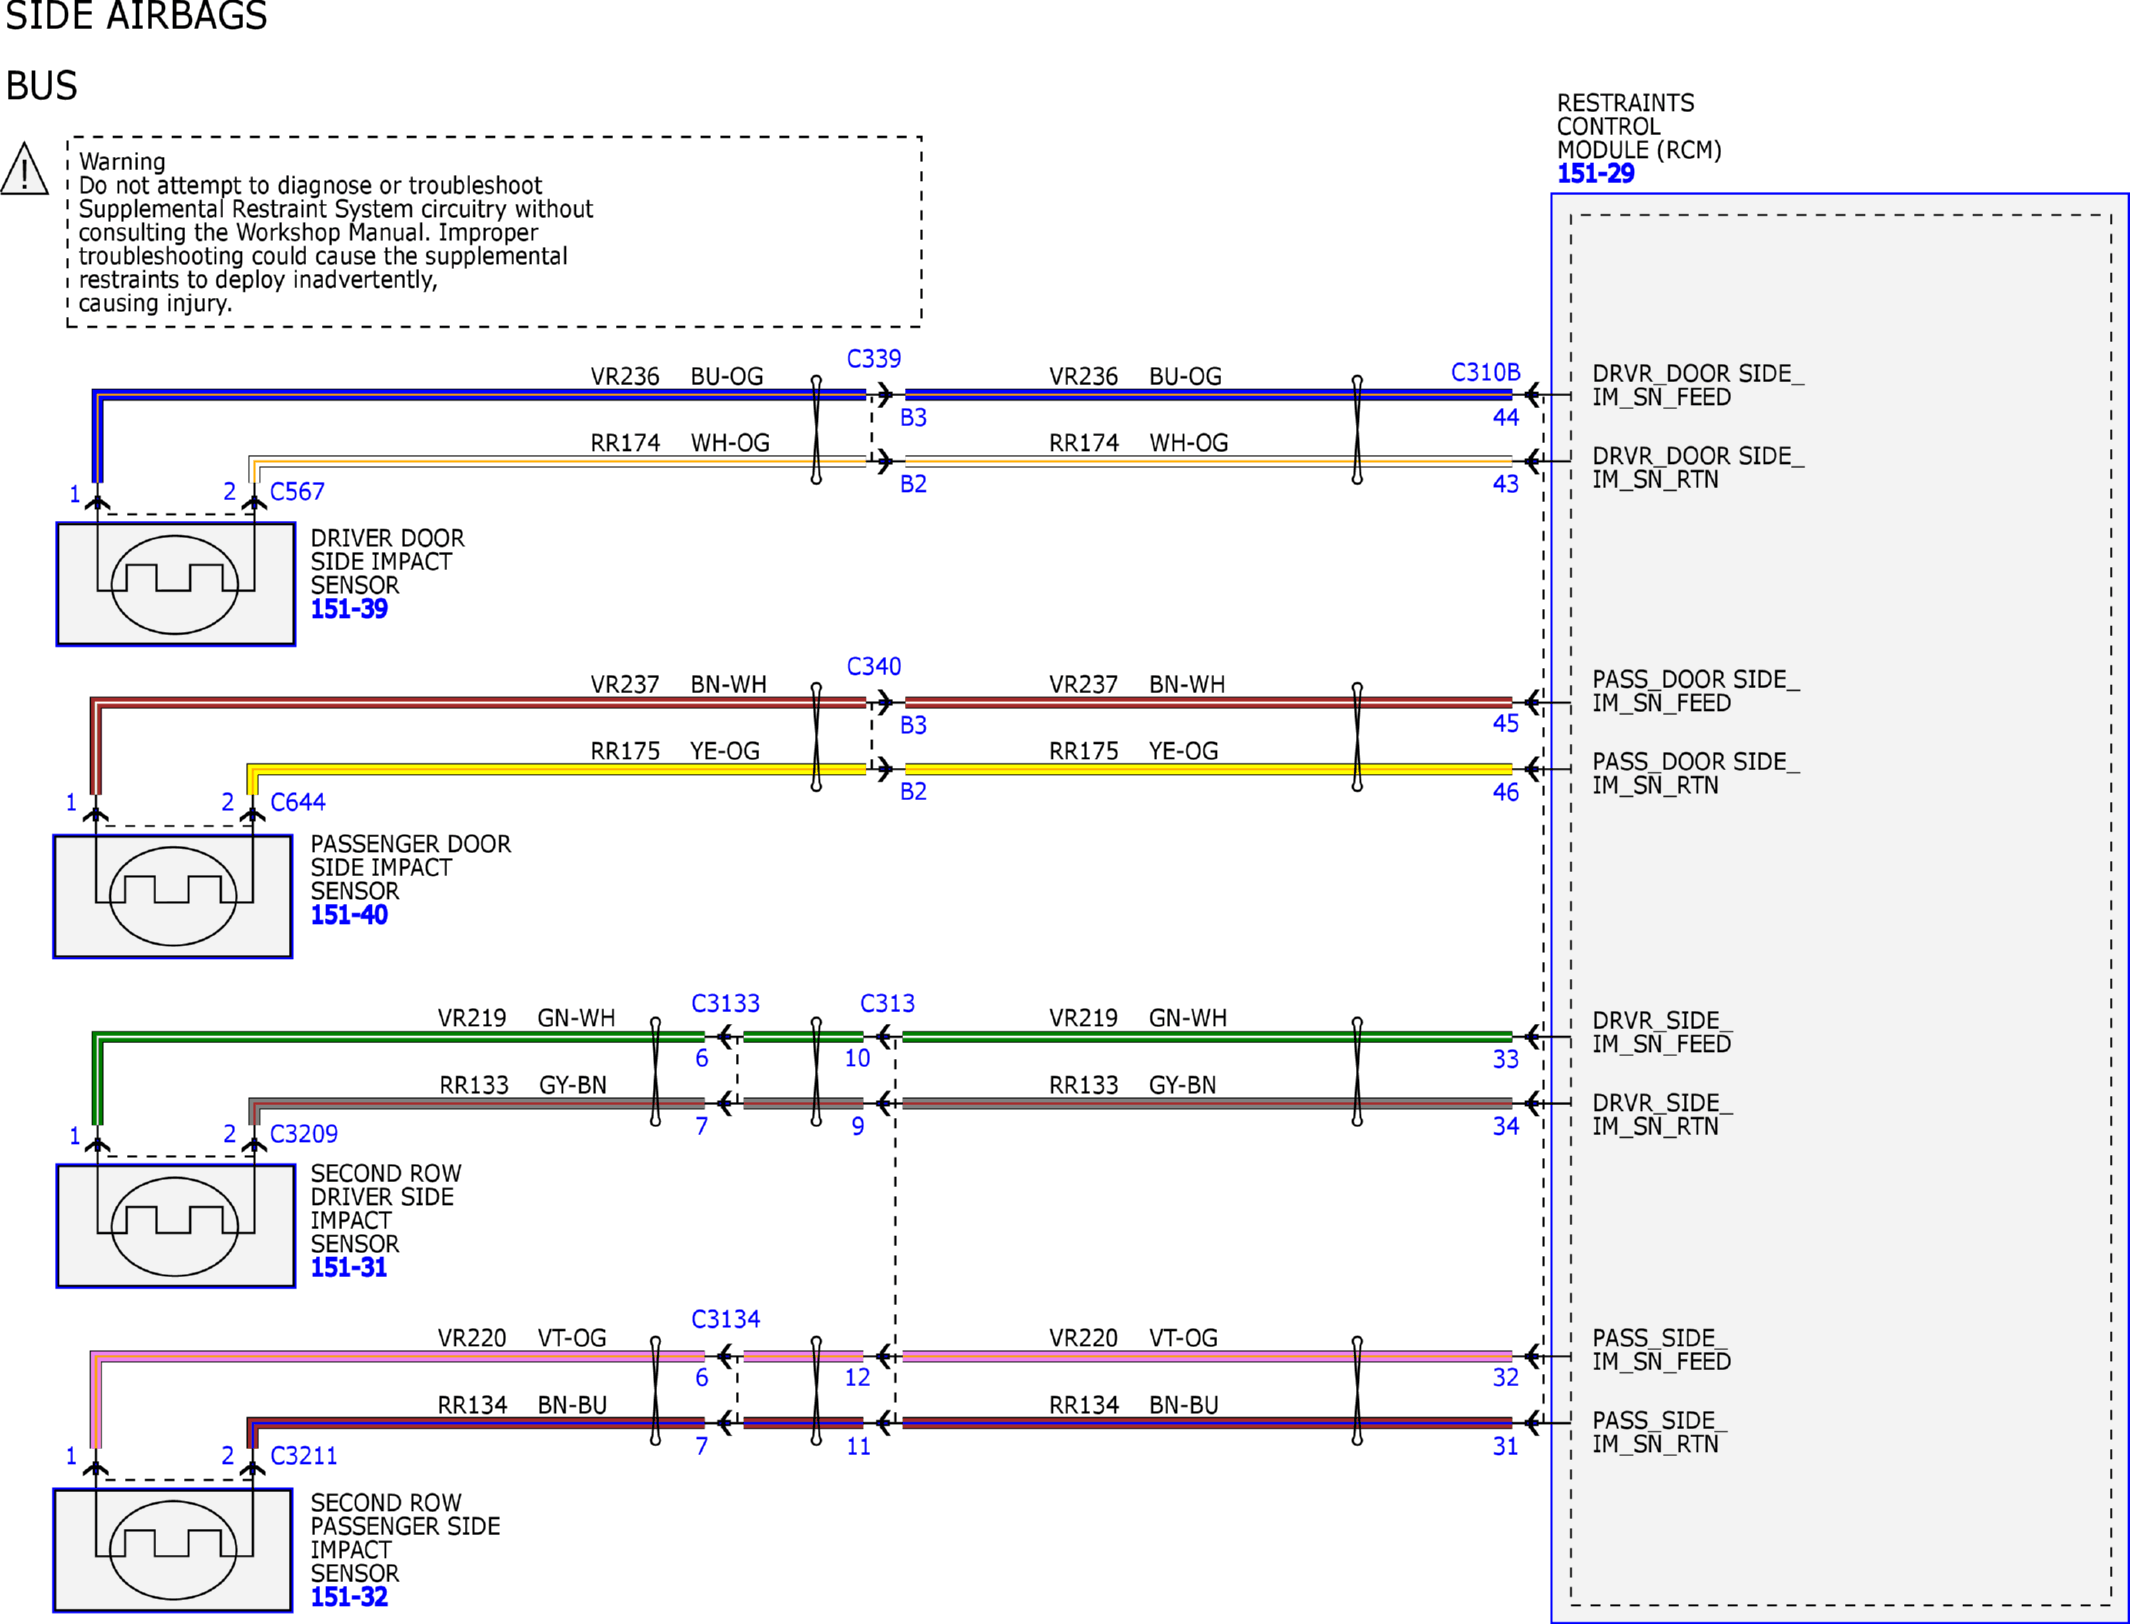
Task: Click the DRVR_DOOR SIDE_IM_SN_FEED signal label
Action: [1698, 386]
